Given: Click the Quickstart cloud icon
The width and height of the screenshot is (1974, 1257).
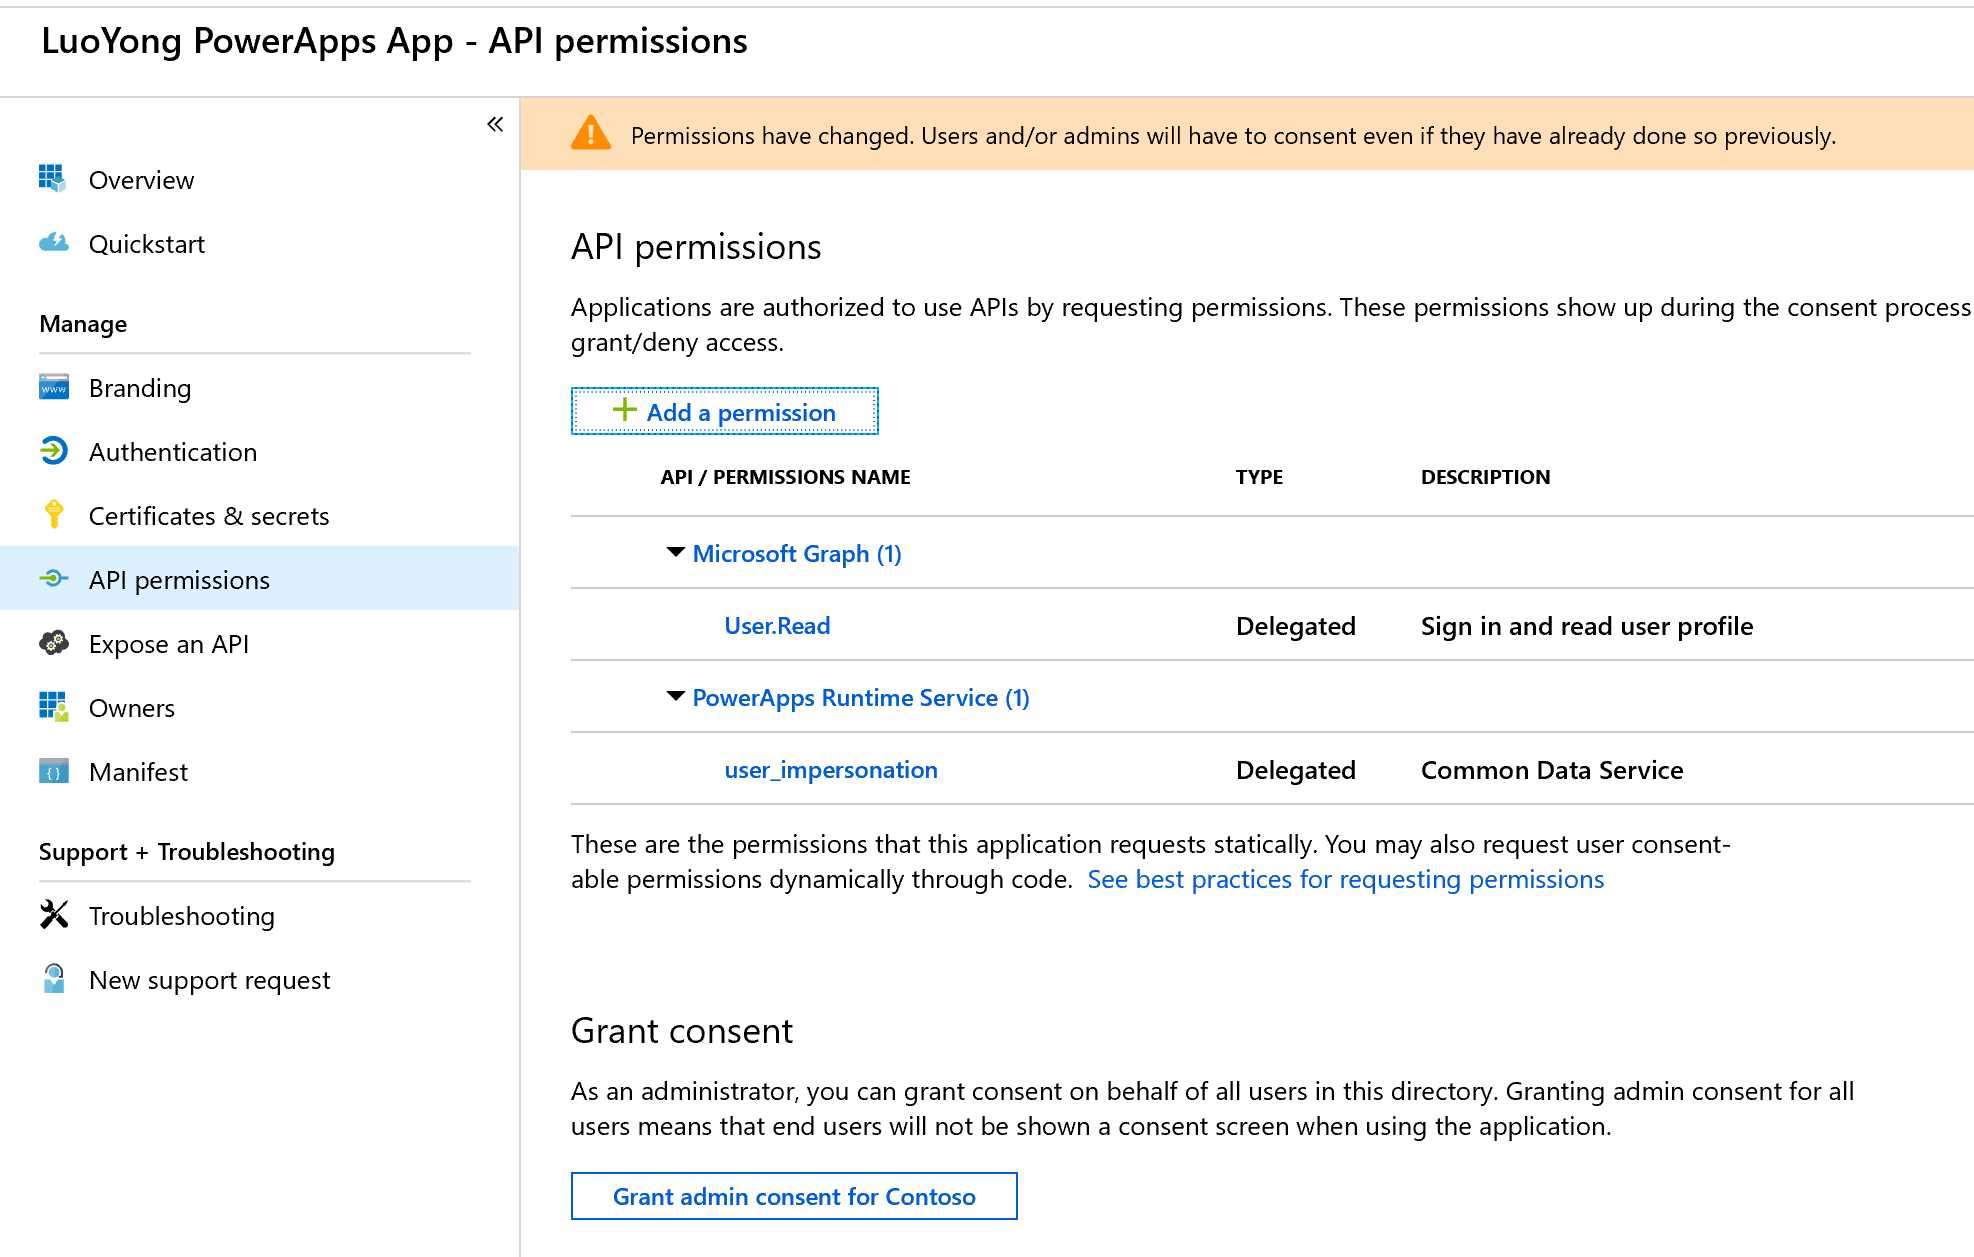Looking at the screenshot, I should pos(53,243).
